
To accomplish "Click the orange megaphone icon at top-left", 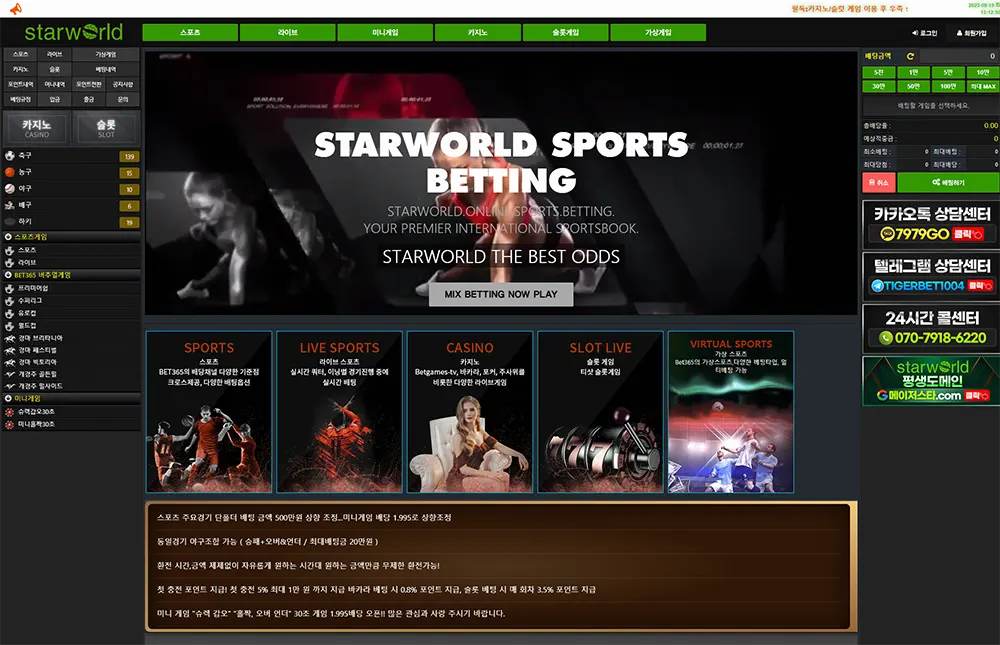I will 16,8.
